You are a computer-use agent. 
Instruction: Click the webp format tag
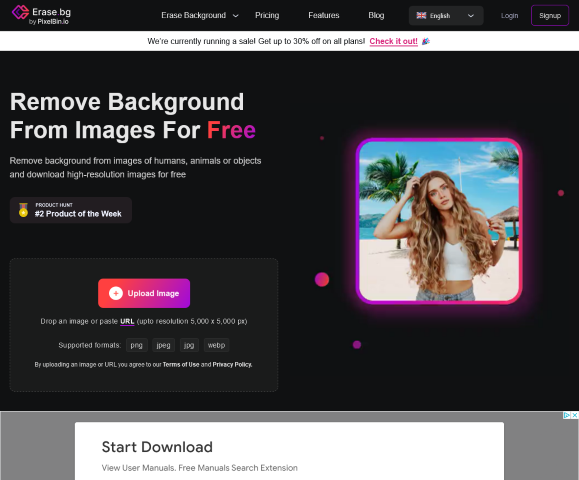coord(216,345)
